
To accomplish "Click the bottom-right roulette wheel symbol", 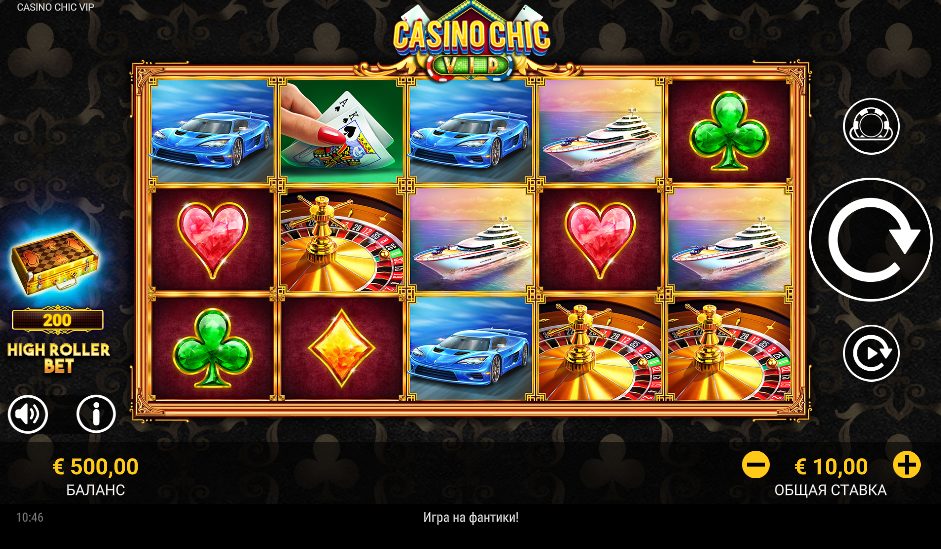I will point(729,348).
